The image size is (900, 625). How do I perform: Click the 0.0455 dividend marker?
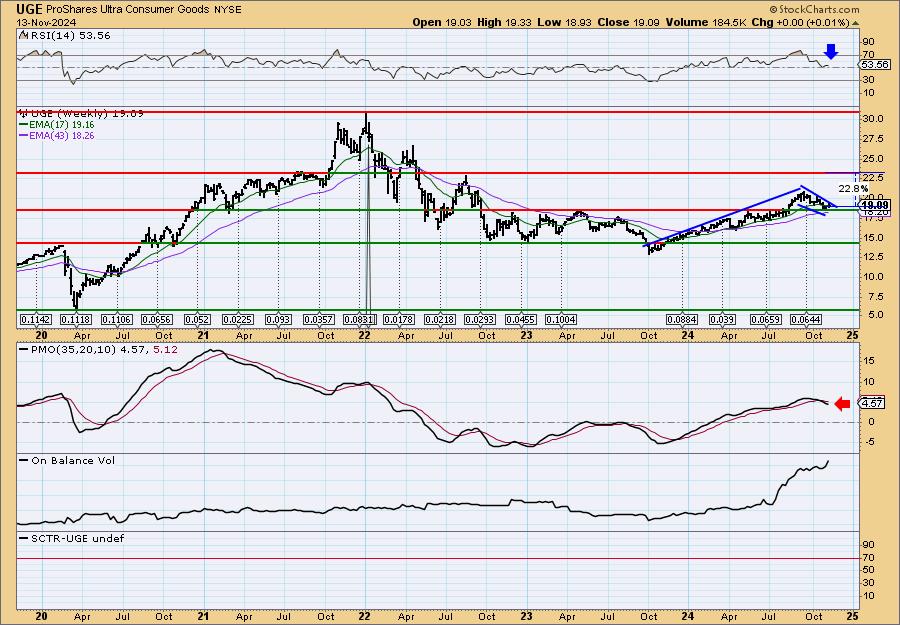521,319
